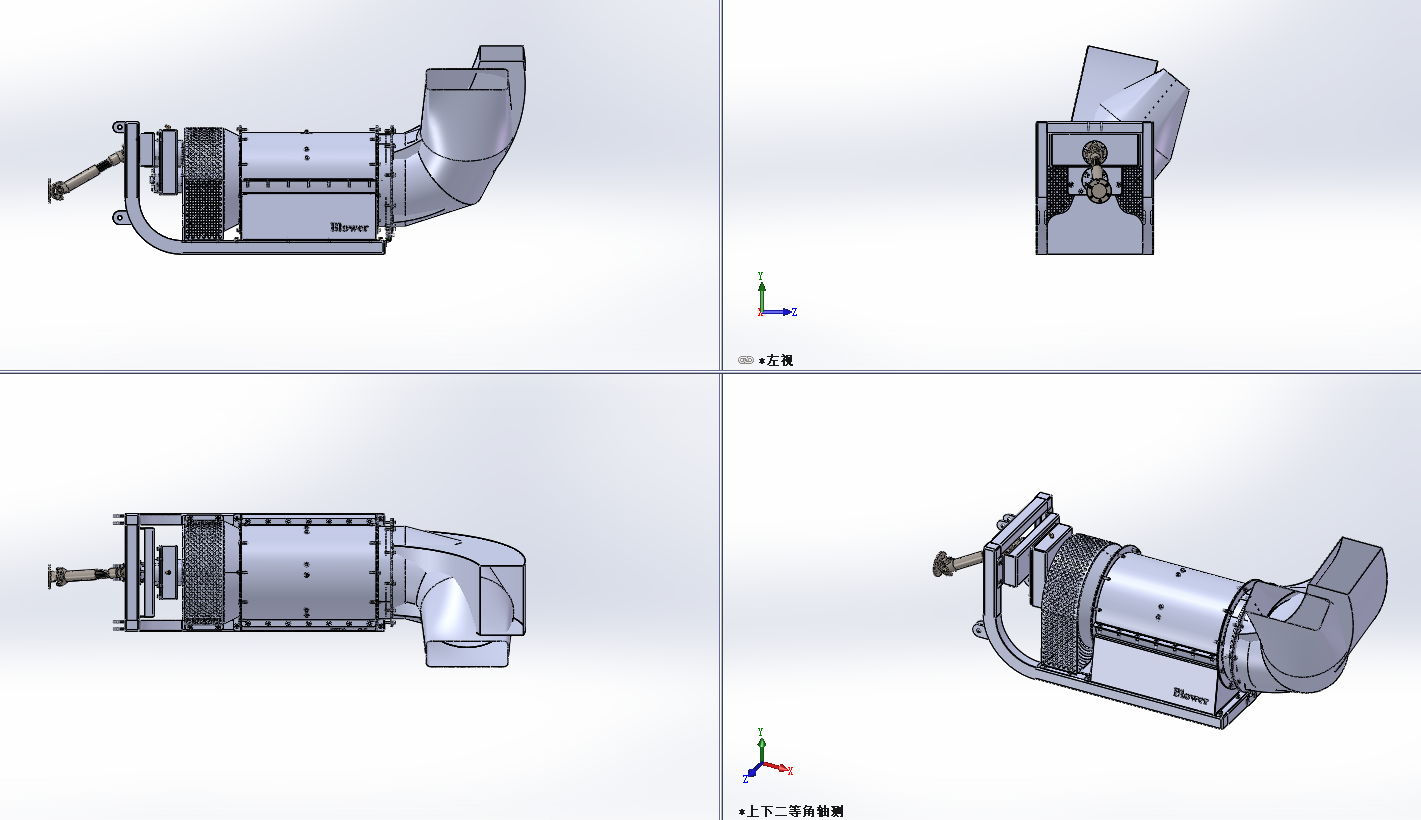Viewport: 1421px width, 820px height.
Task: Click the red X axis of the 上下二等角轴测 triad
Action: point(777,769)
